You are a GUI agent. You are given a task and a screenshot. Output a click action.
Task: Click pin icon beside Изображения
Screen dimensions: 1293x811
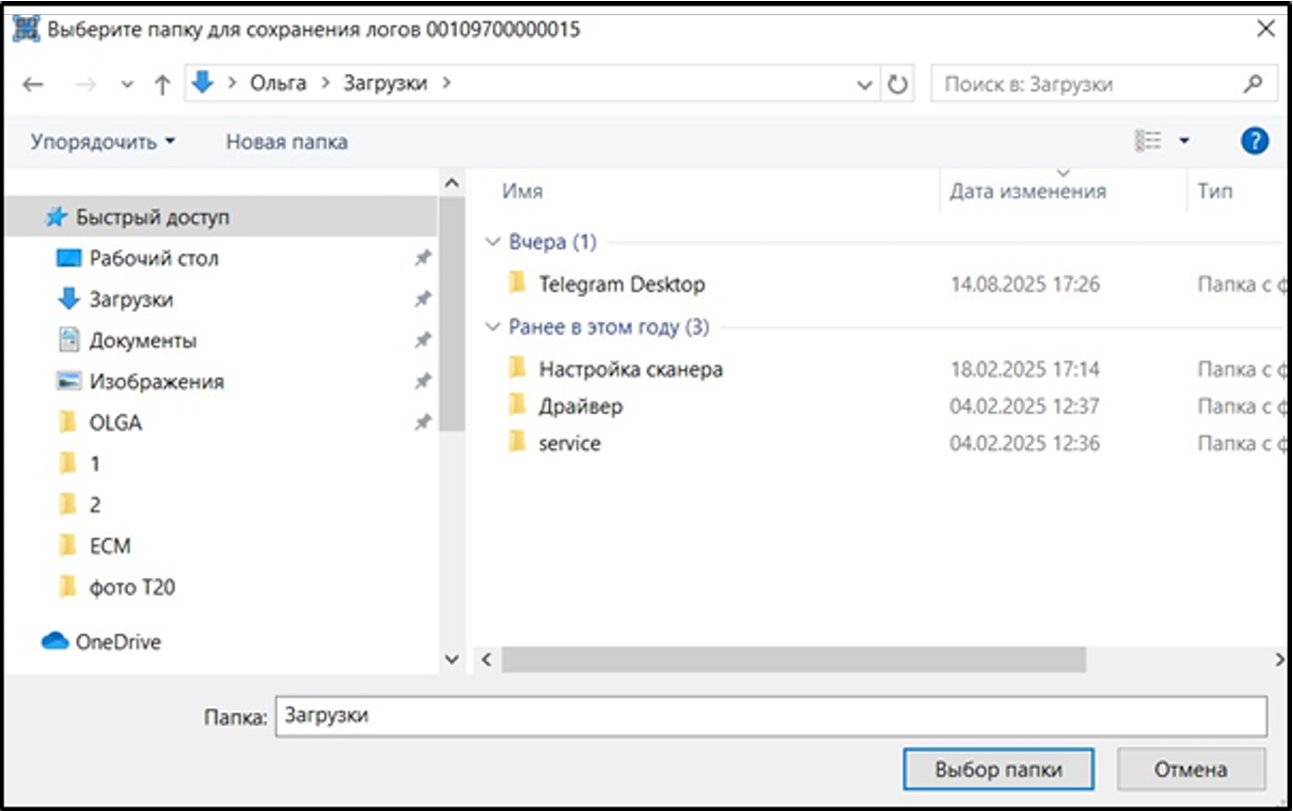click(x=422, y=381)
